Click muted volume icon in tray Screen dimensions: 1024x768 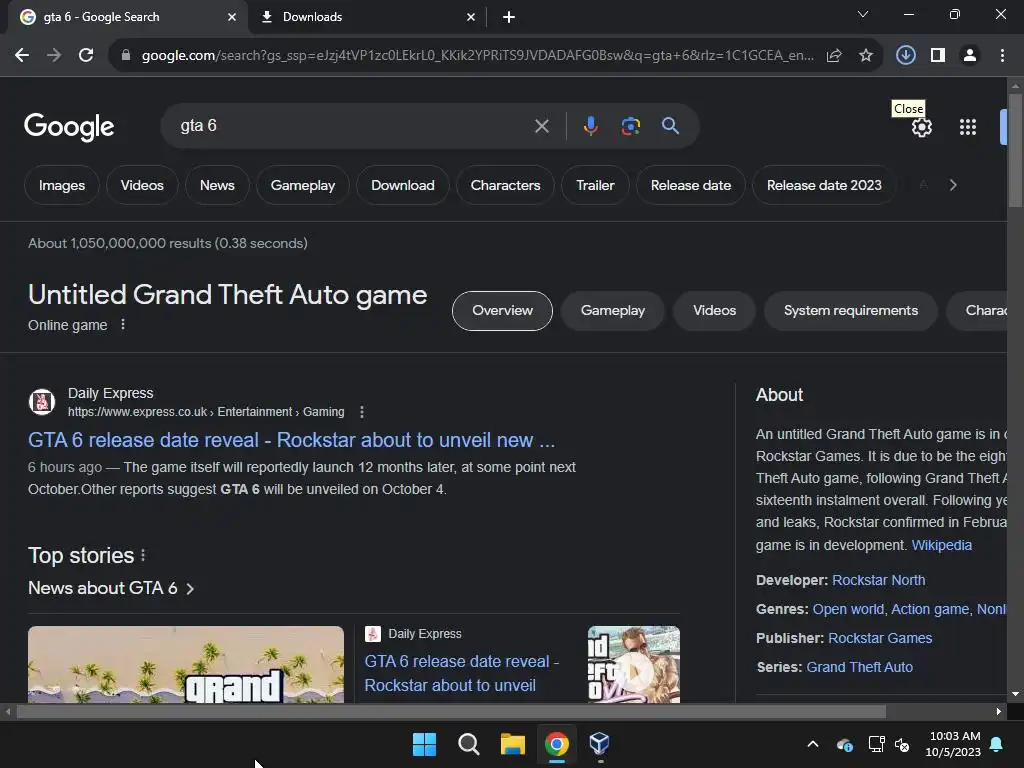pyautogui.click(x=902, y=744)
